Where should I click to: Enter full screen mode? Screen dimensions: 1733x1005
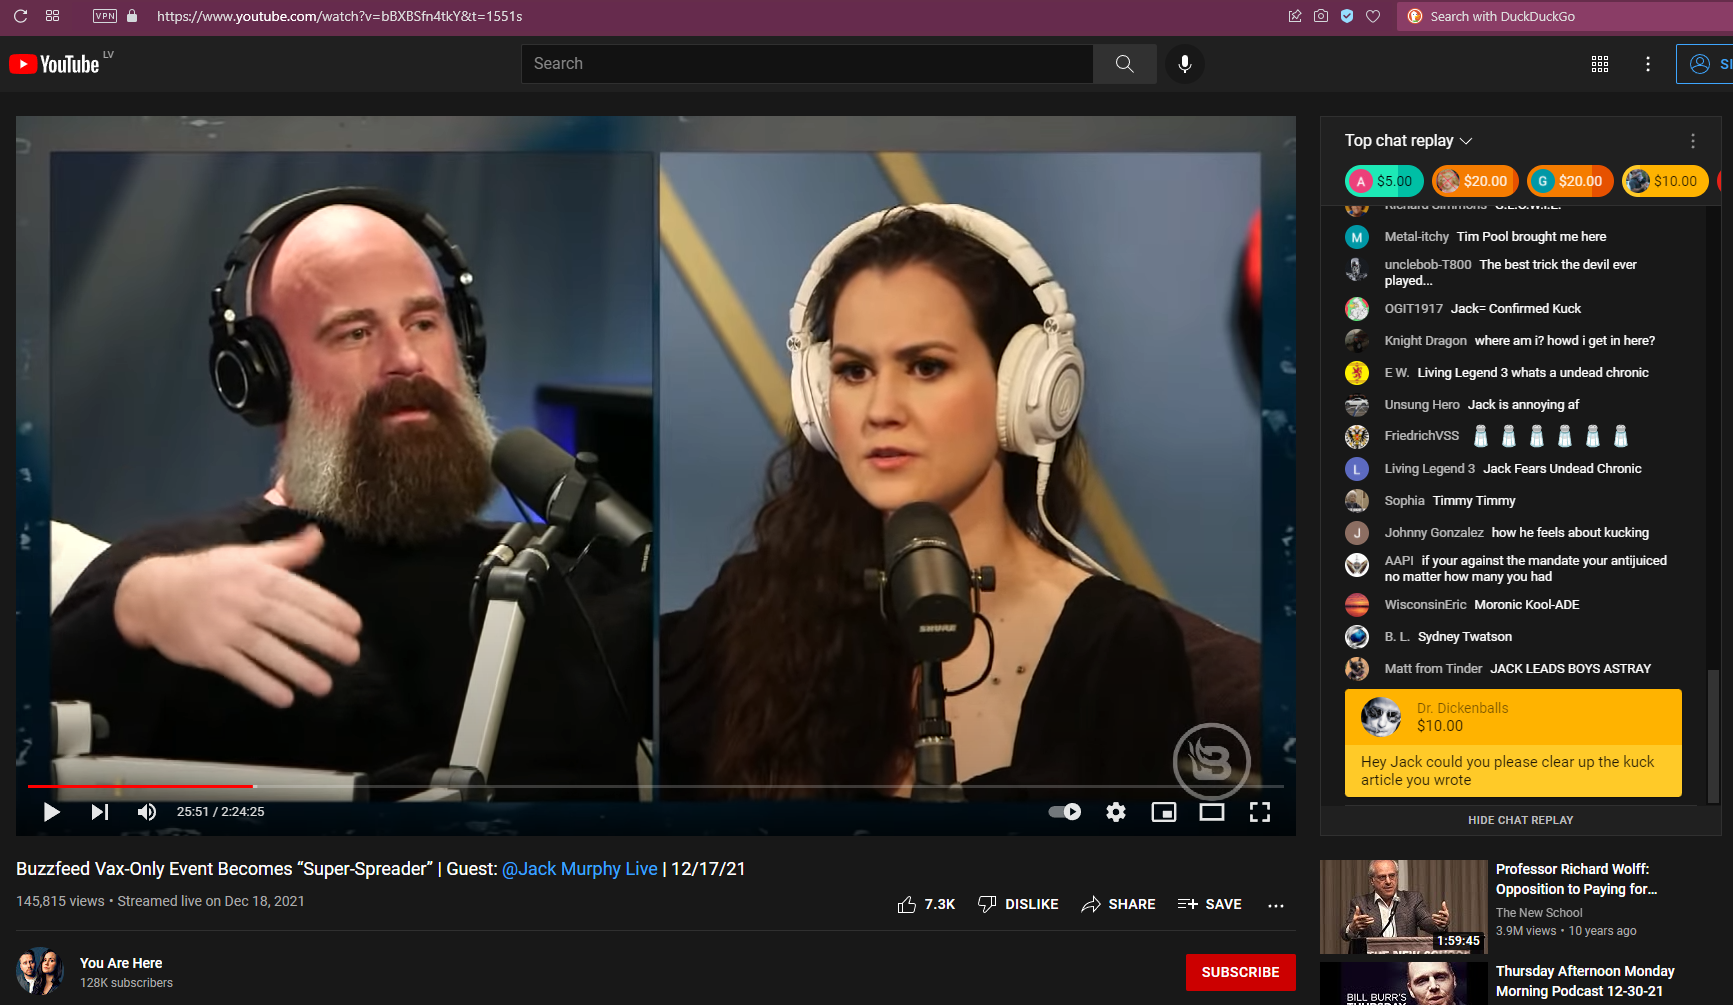(x=1260, y=812)
